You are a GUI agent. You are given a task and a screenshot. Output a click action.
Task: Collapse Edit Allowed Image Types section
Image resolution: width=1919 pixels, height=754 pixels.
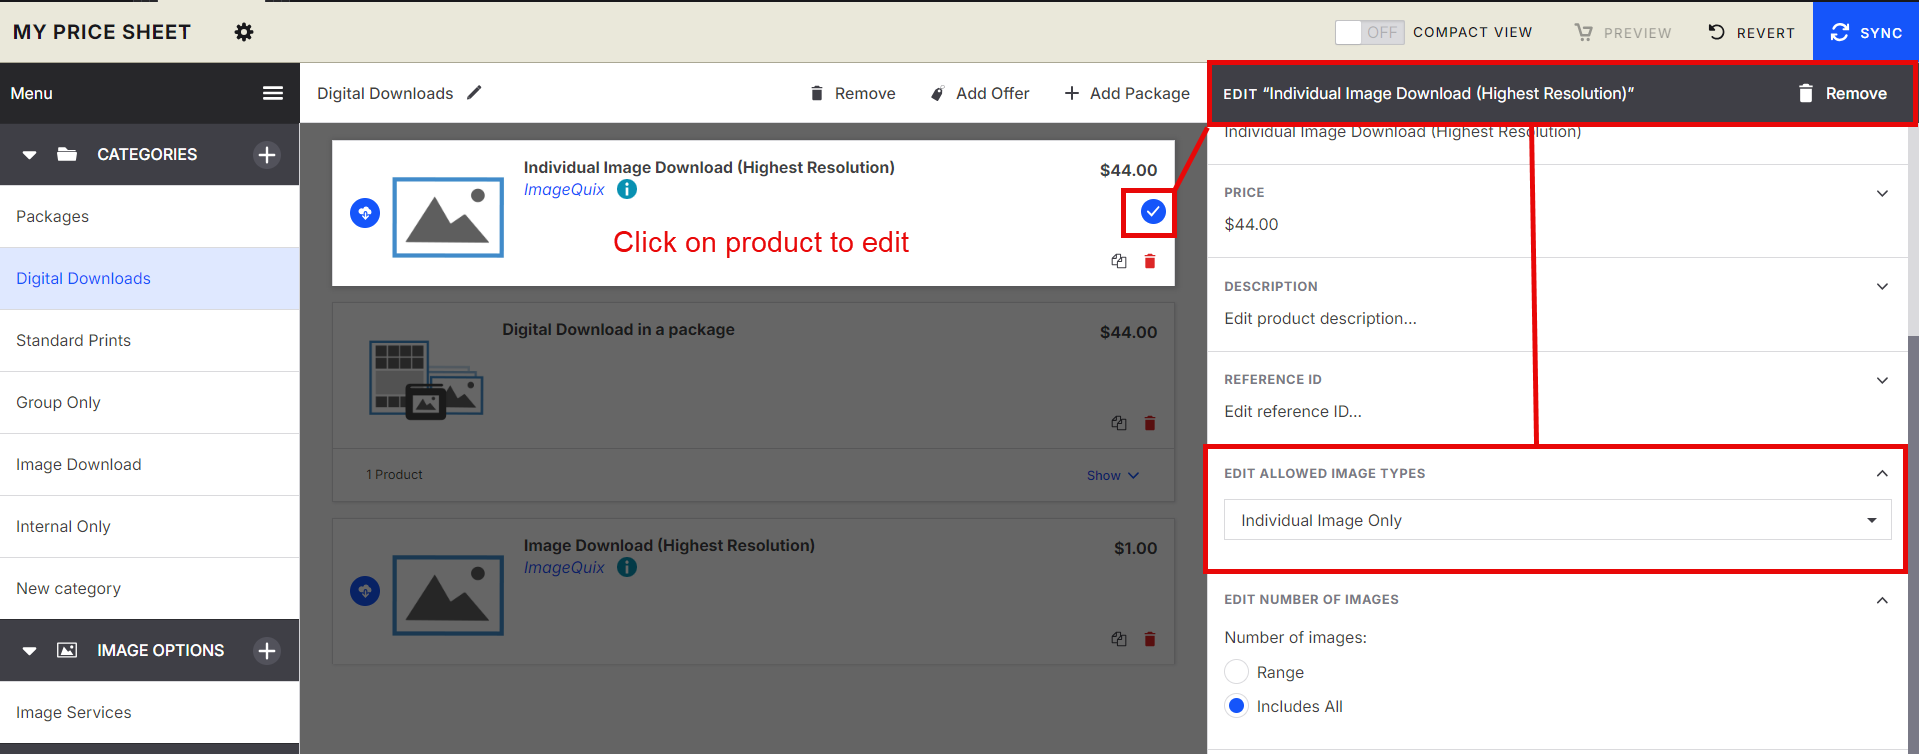click(x=1882, y=474)
